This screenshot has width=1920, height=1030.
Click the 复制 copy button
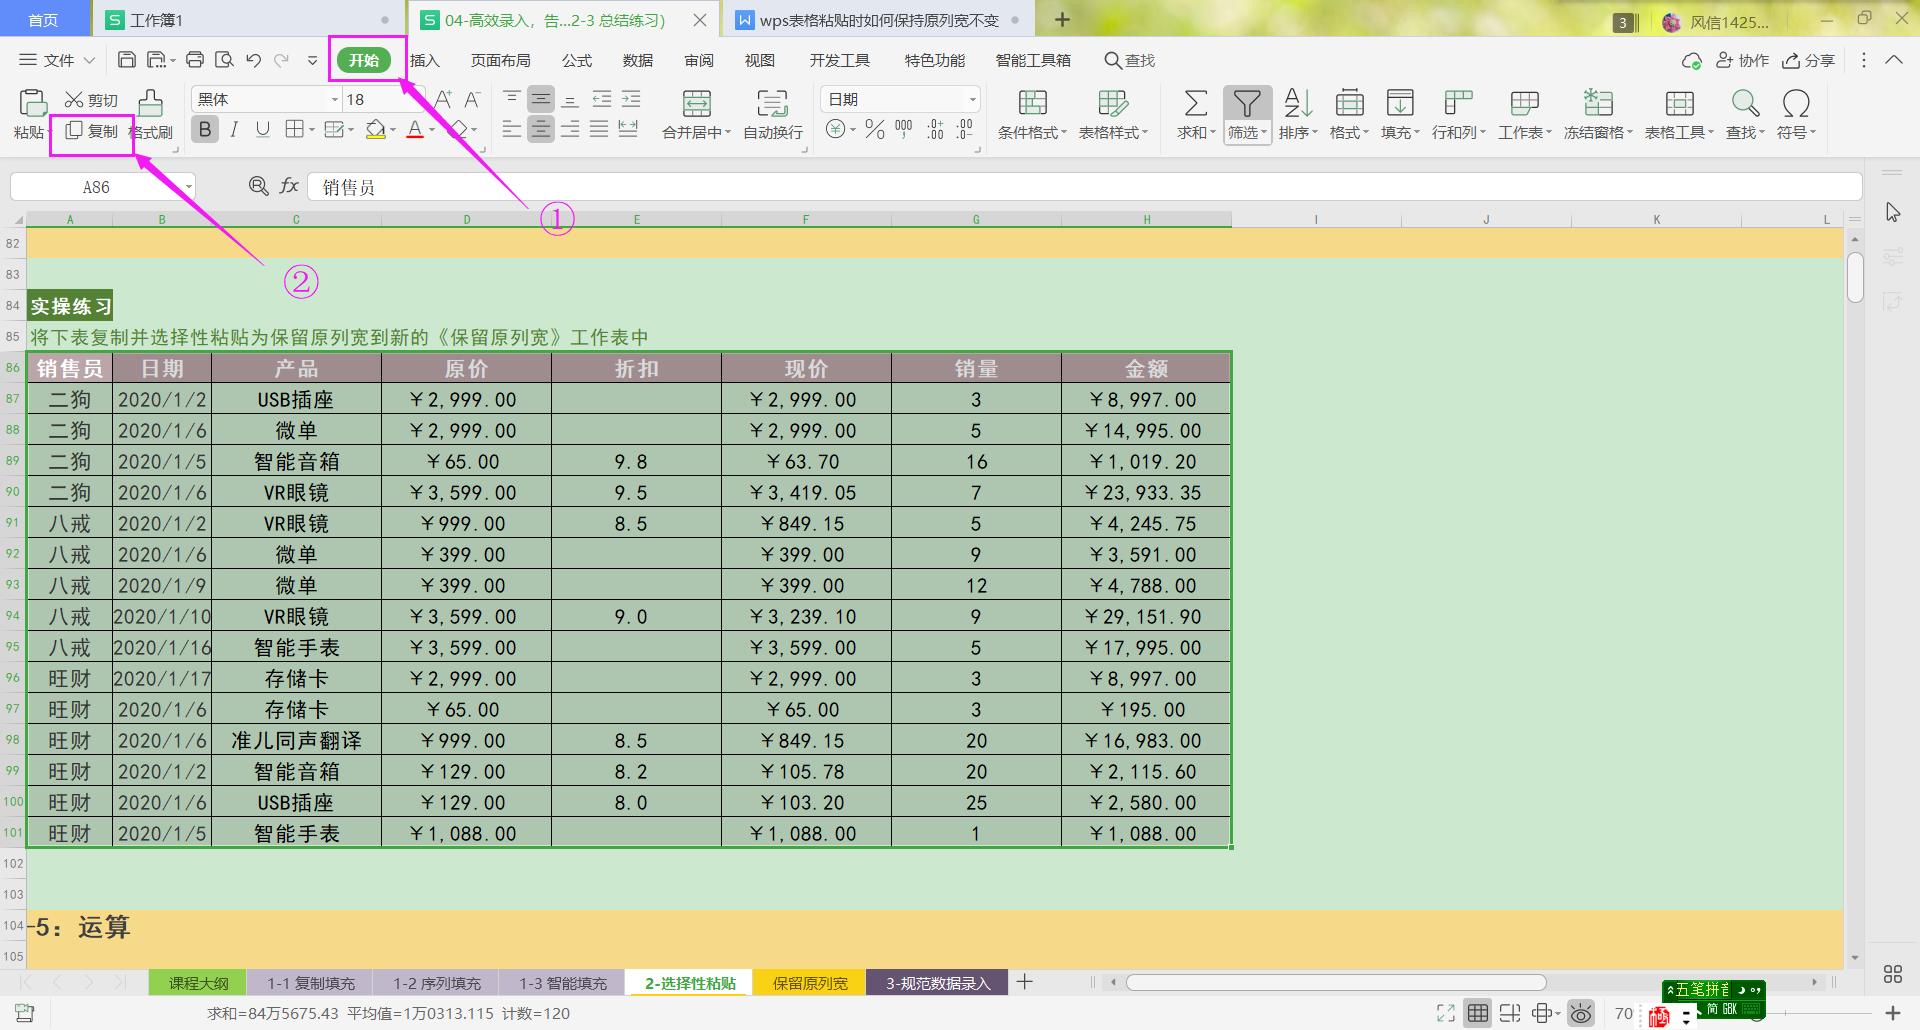coord(92,130)
